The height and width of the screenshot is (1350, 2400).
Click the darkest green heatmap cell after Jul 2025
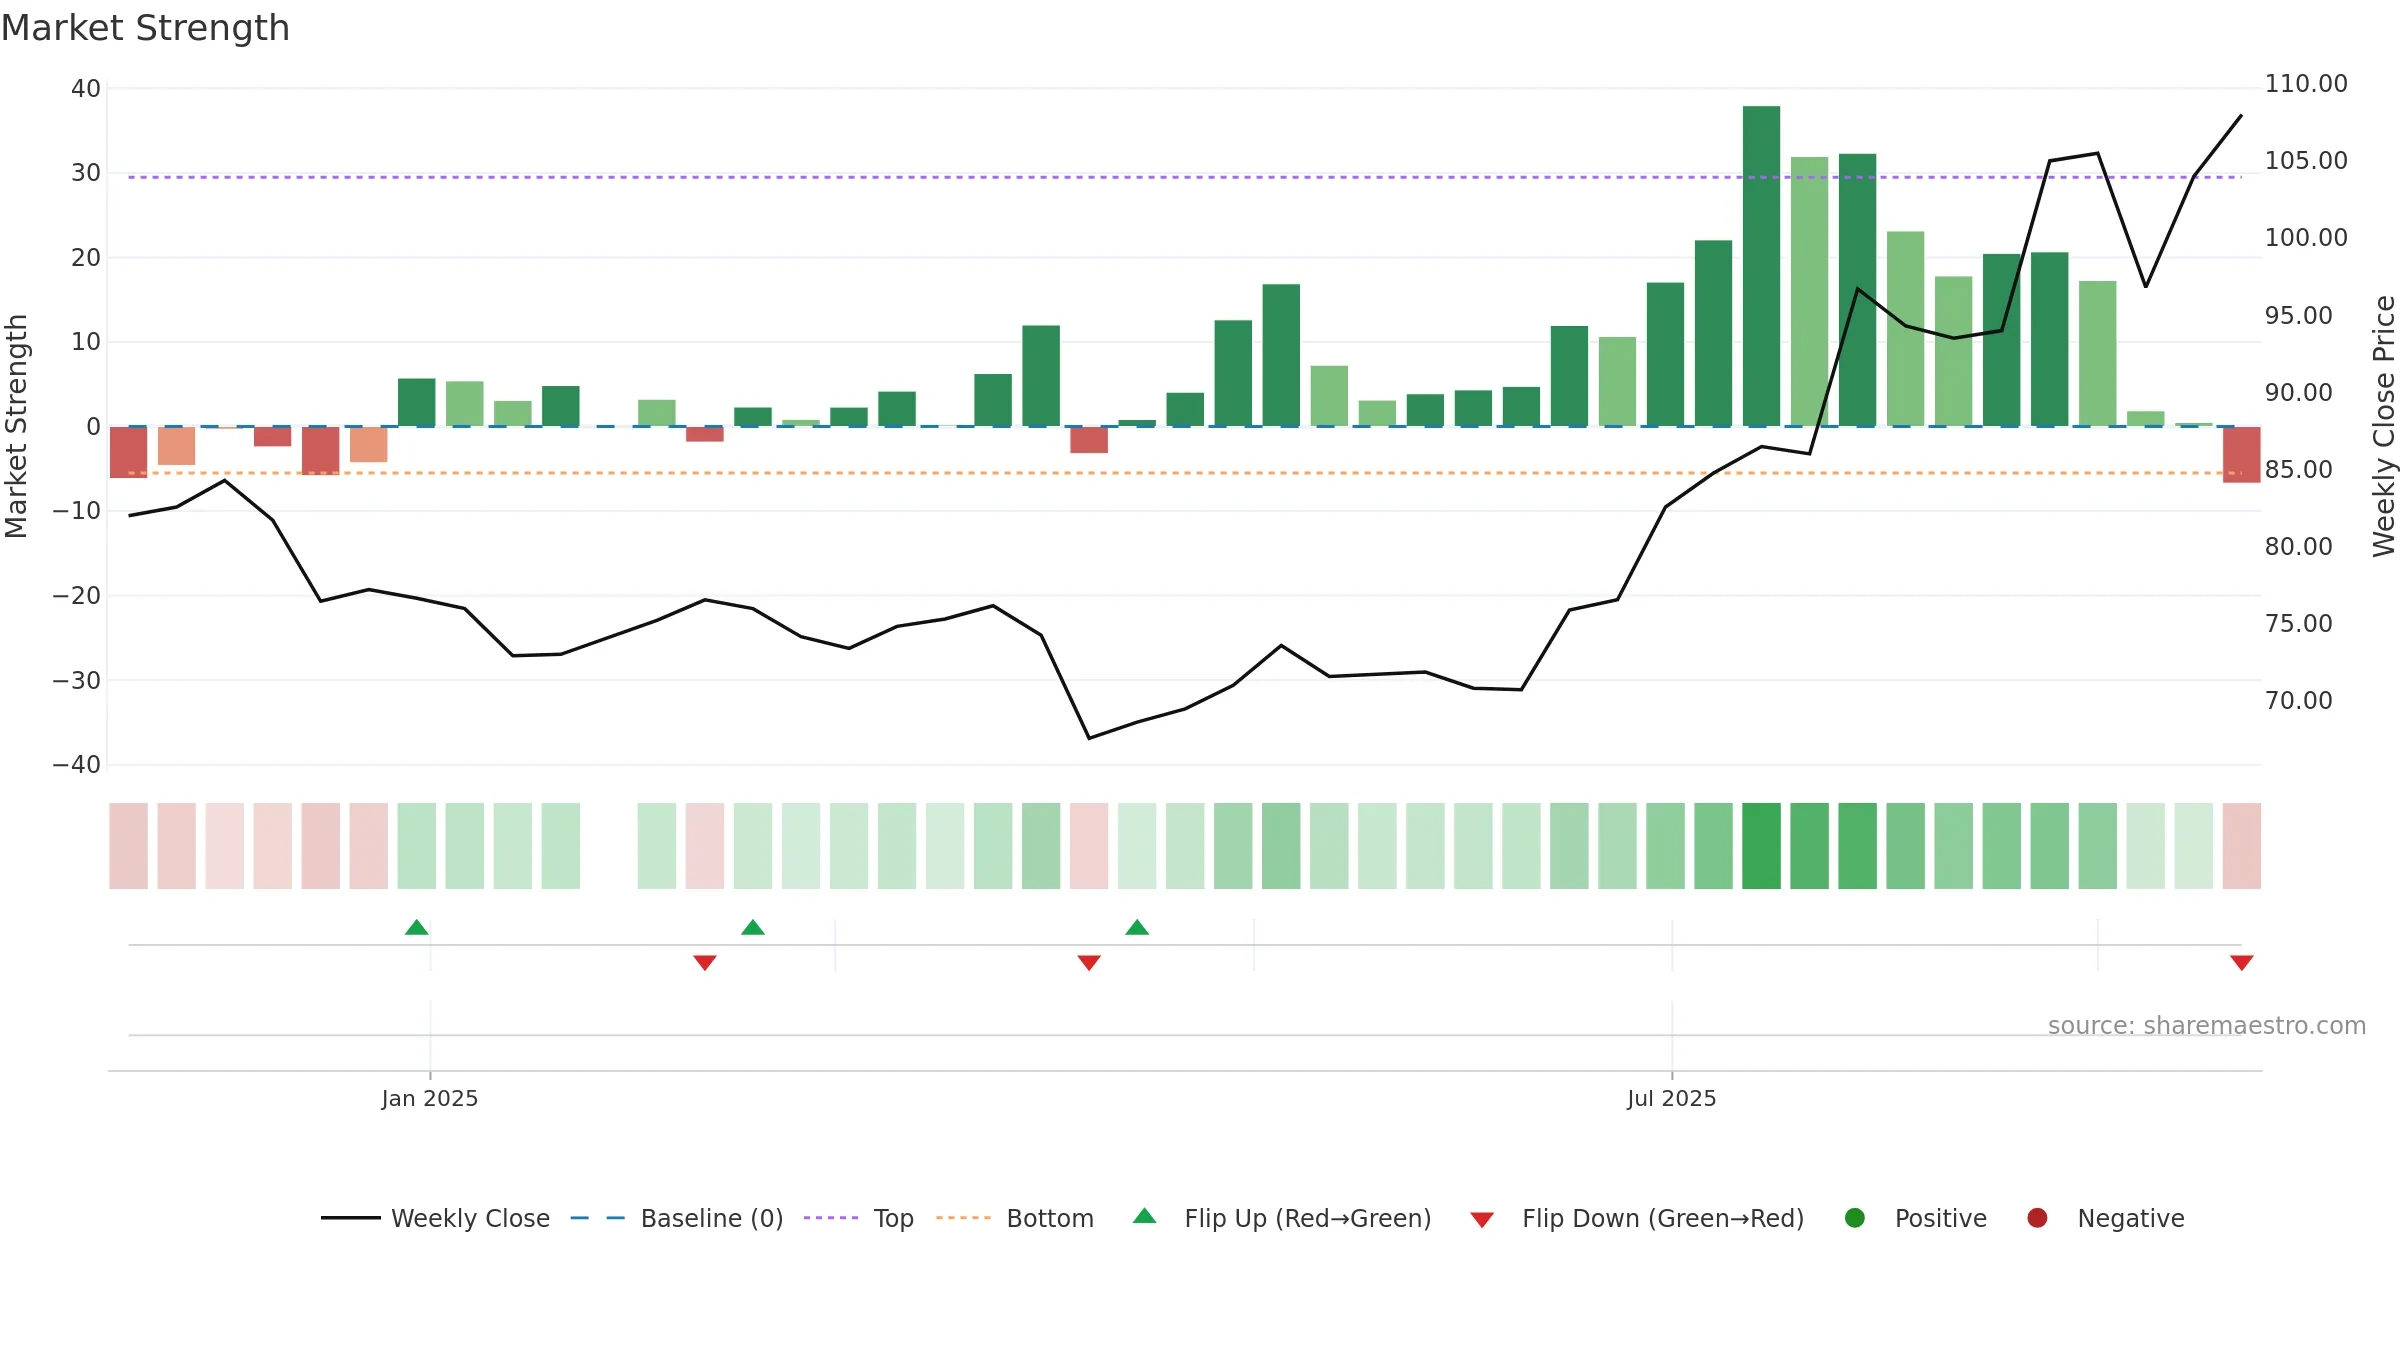click(x=1762, y=846)
